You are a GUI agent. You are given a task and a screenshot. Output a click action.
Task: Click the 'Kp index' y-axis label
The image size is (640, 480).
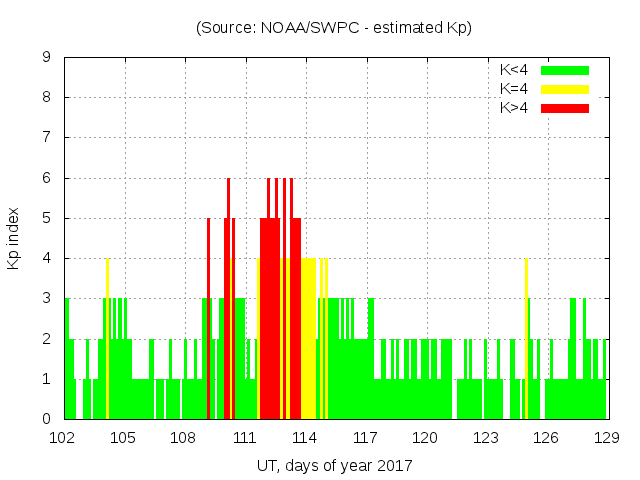click(14, 238)
